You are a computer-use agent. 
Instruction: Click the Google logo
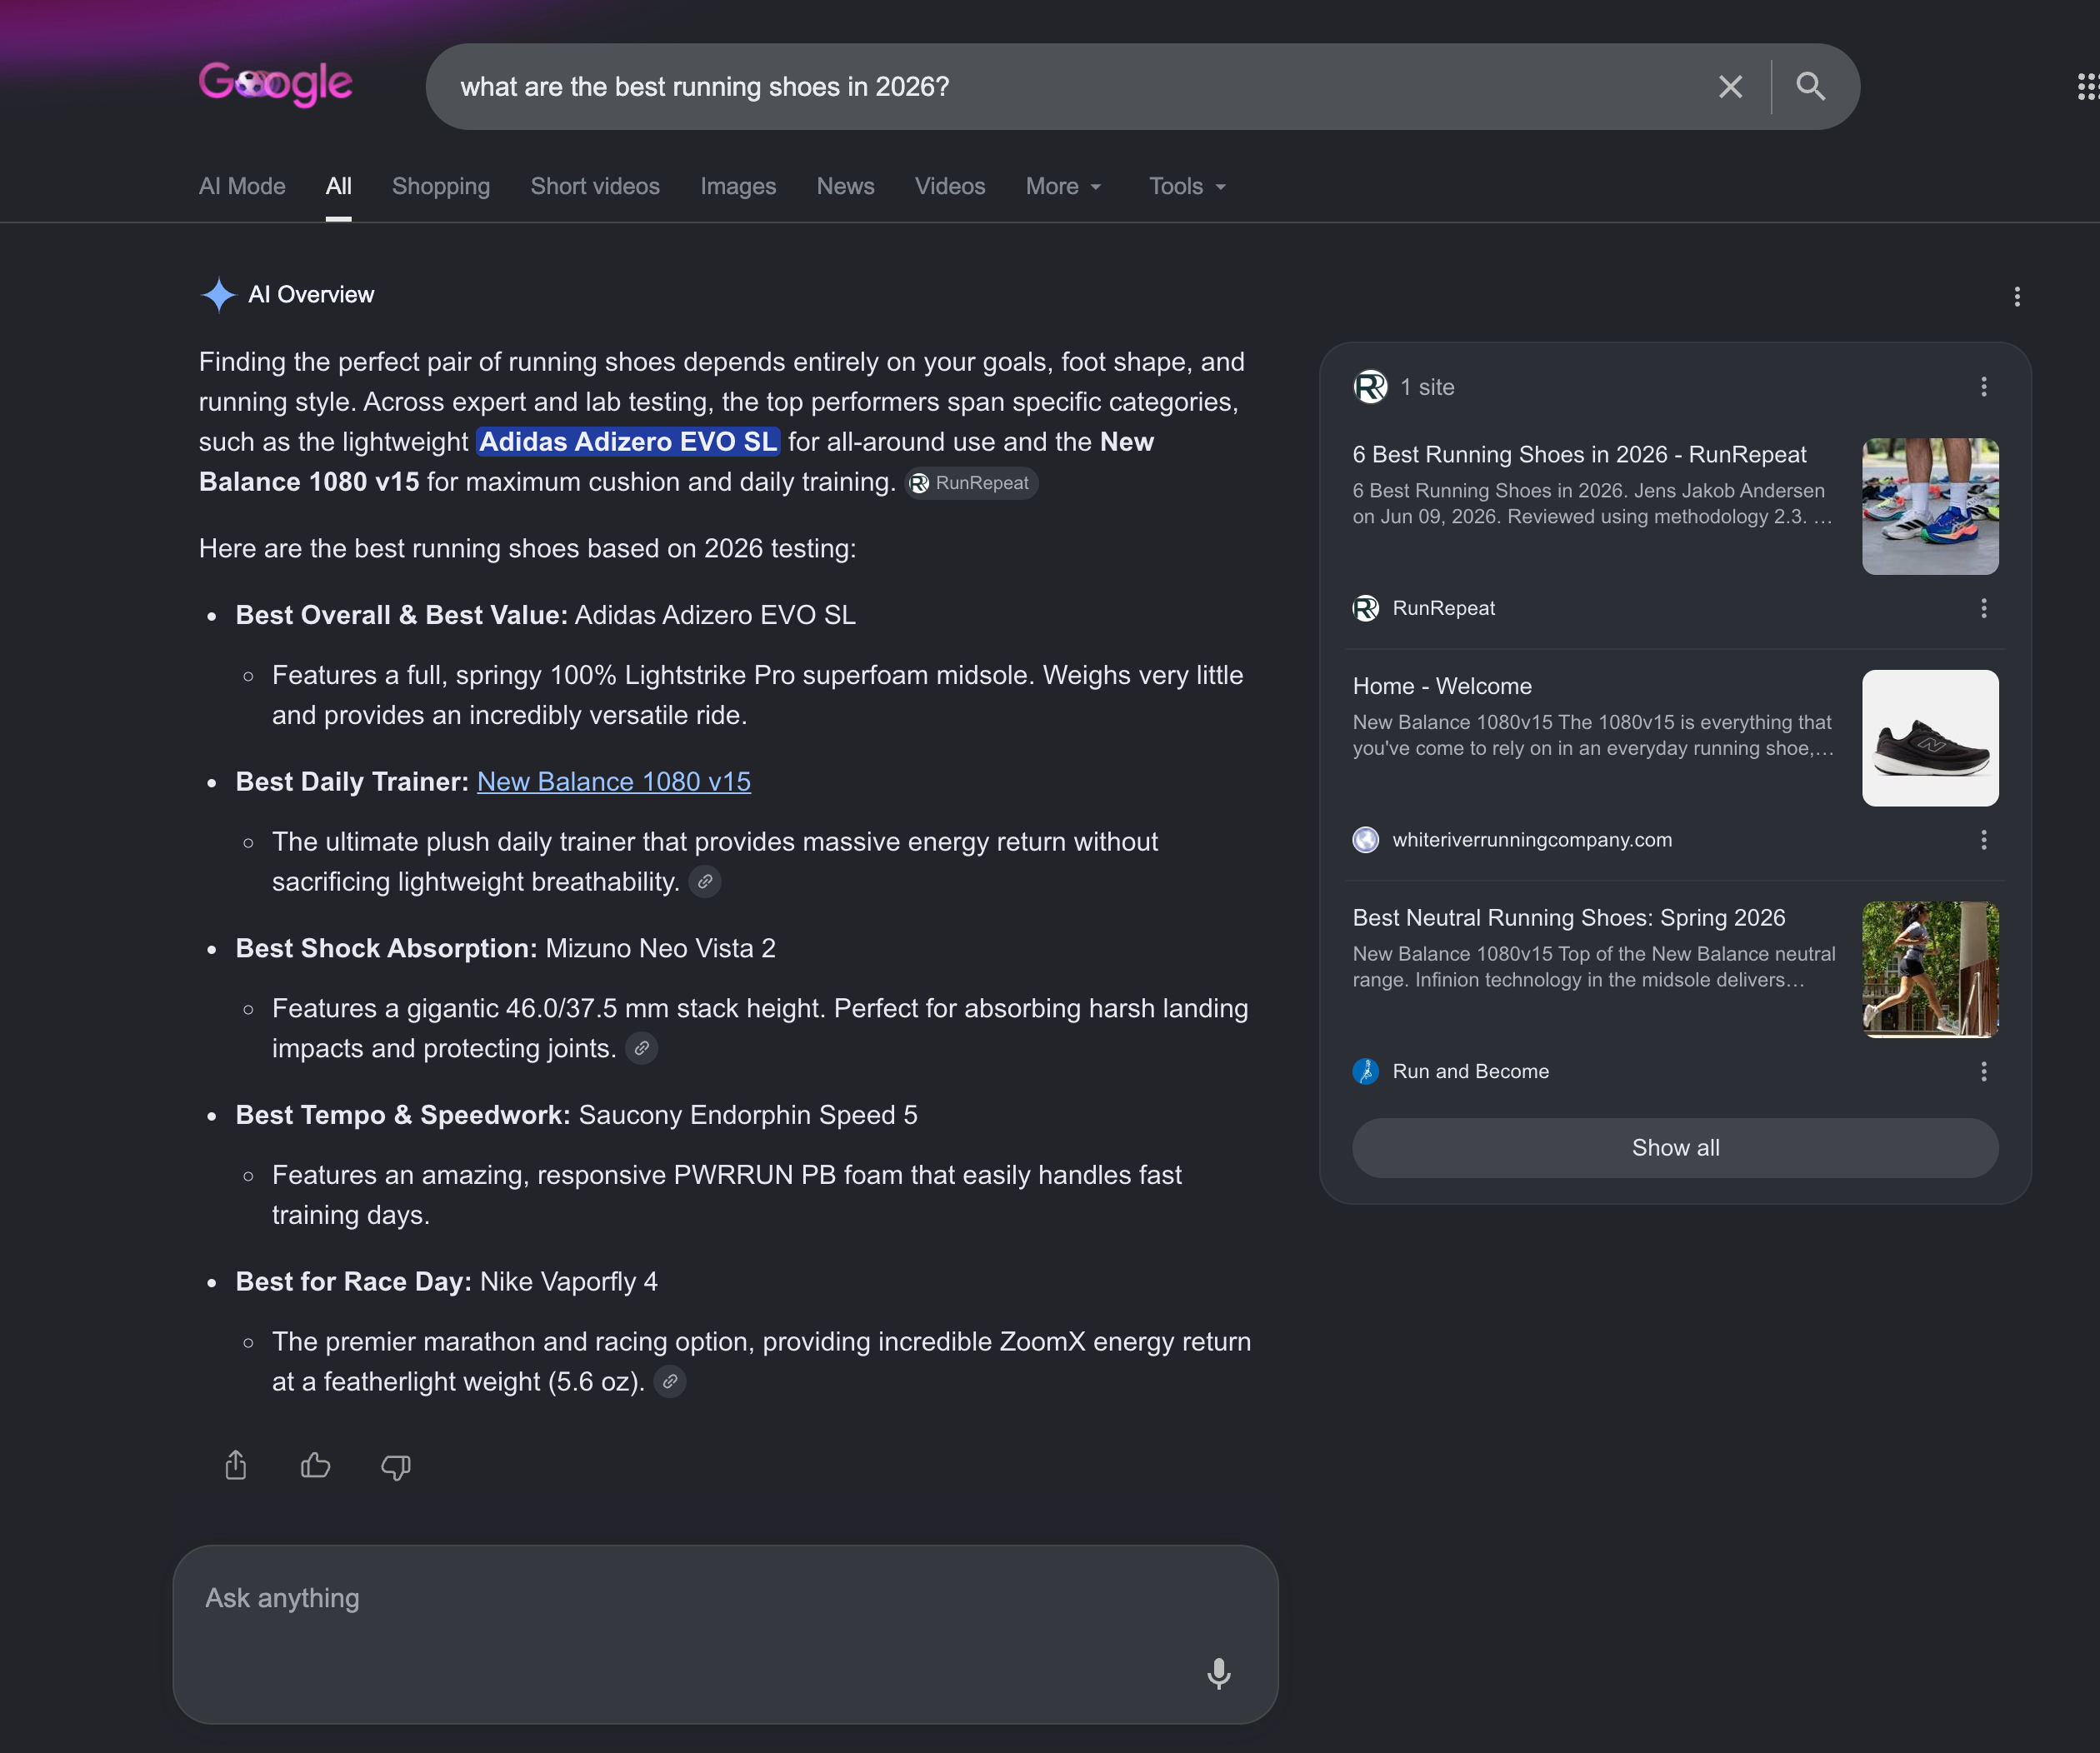(x=275, y=85)
